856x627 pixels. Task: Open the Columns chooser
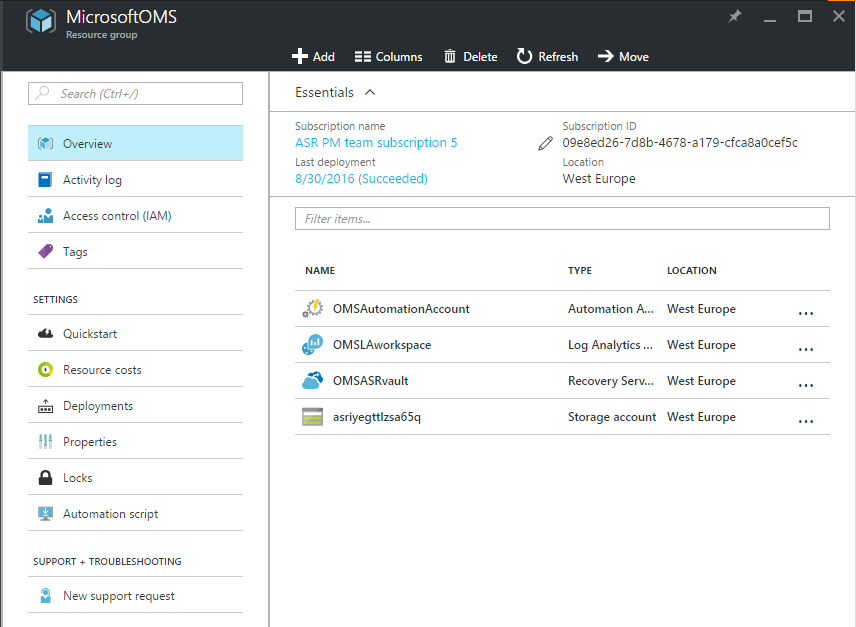388,57
